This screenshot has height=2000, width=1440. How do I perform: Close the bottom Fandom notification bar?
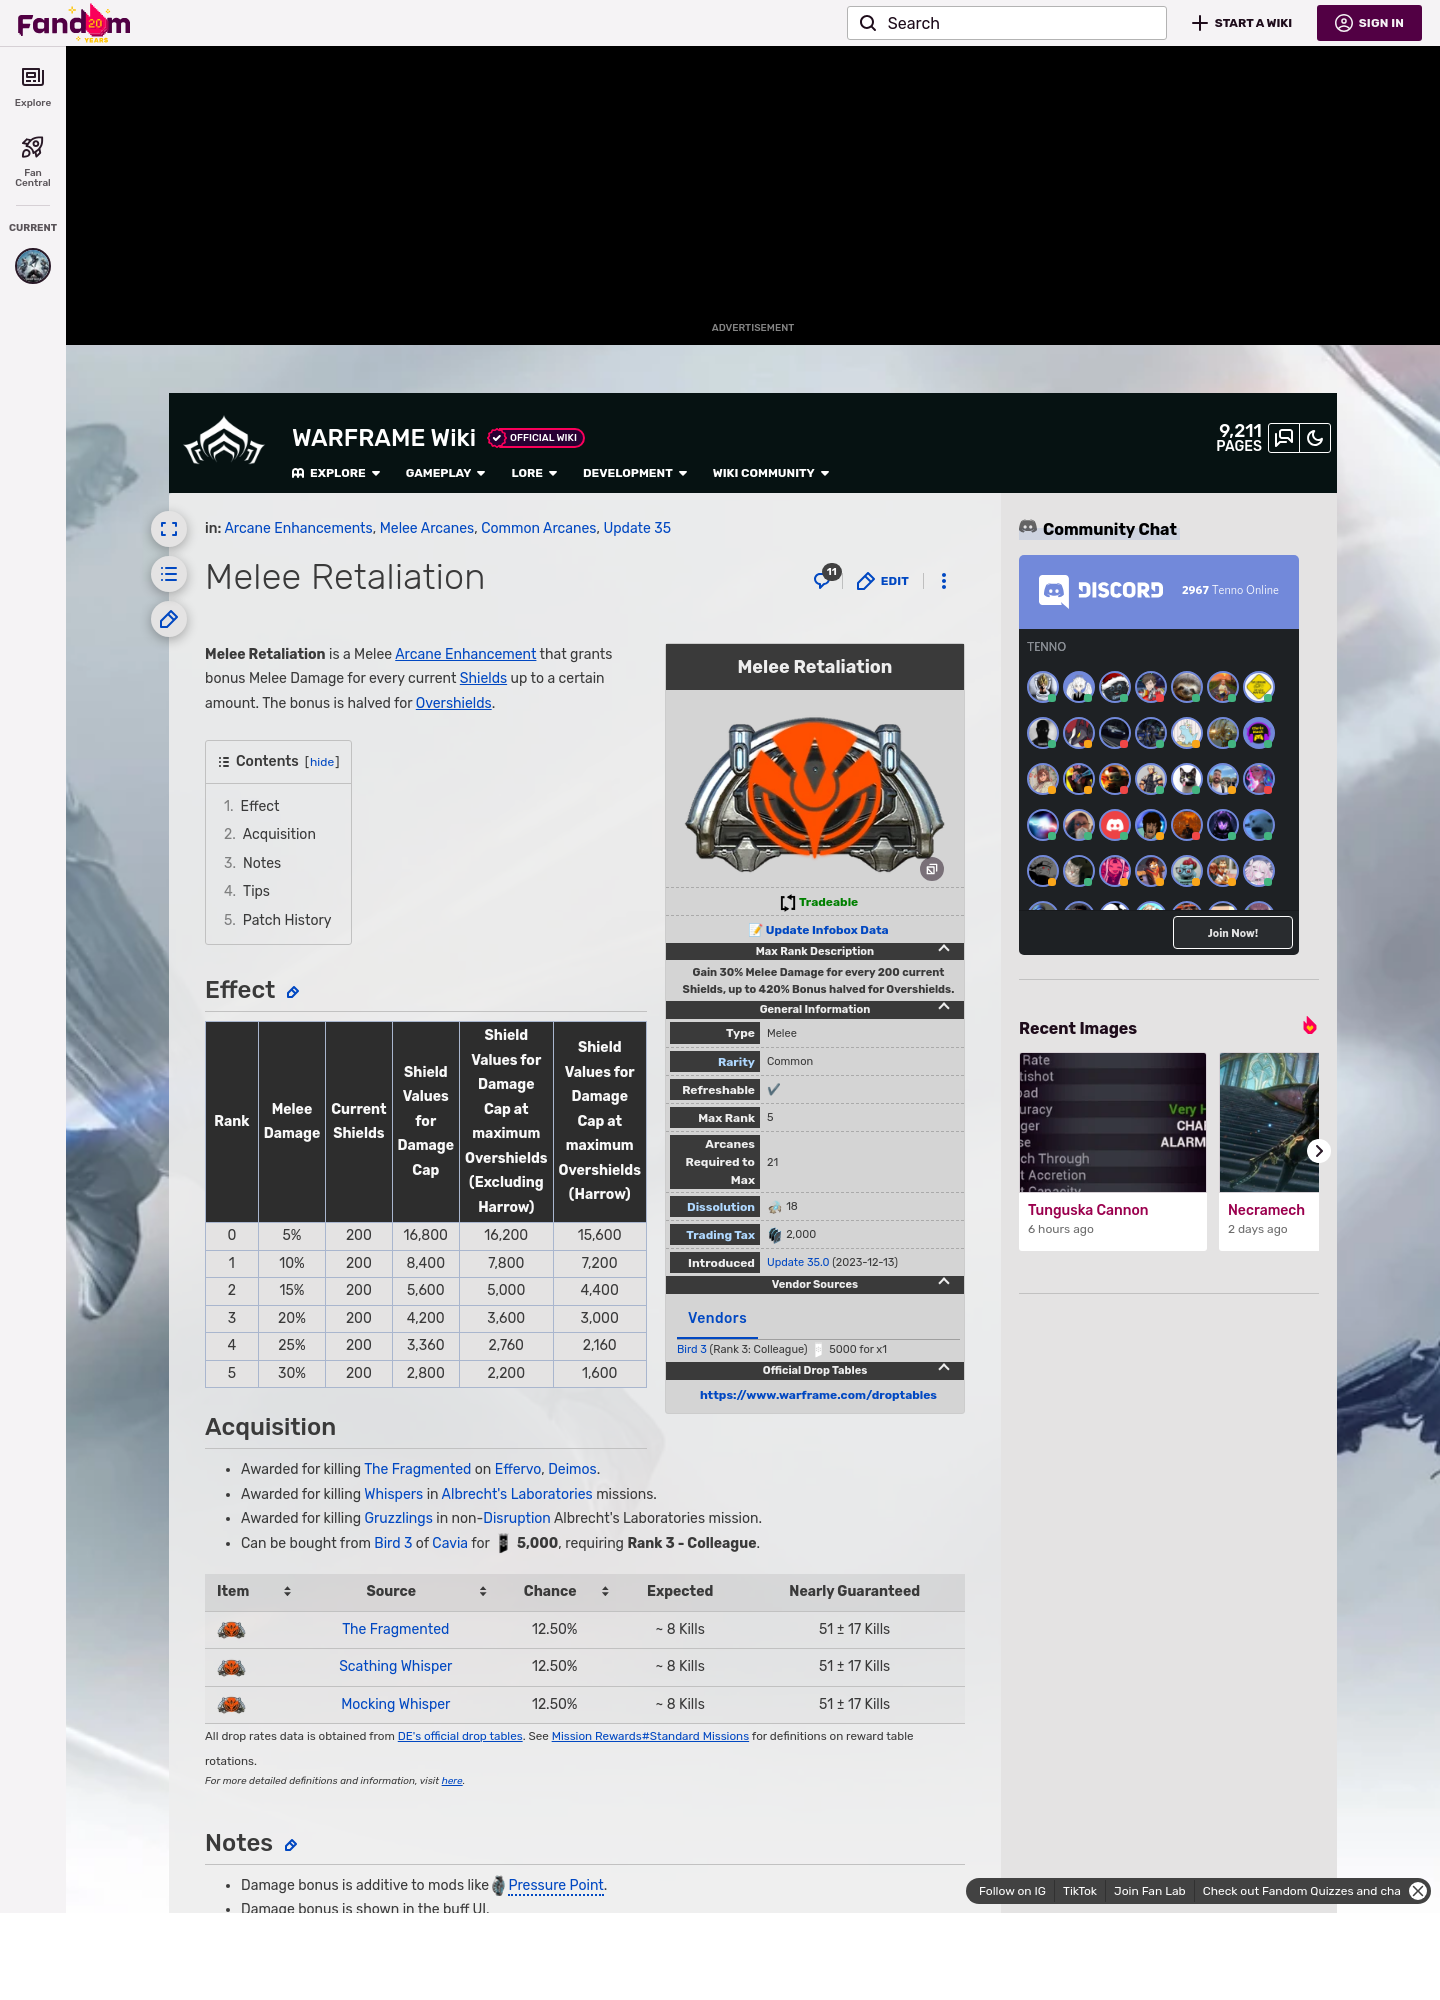click(x=1418, y=1891)
